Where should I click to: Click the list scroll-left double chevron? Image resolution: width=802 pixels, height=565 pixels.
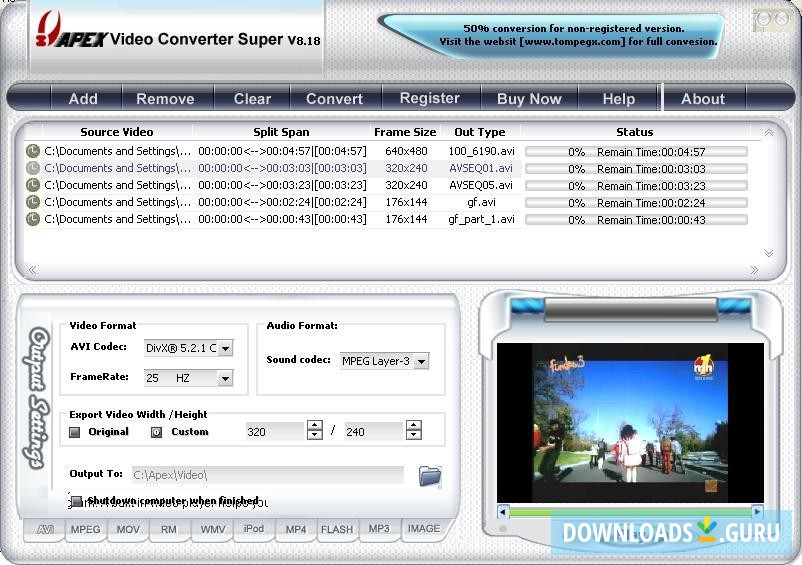[x=32, y=270]
